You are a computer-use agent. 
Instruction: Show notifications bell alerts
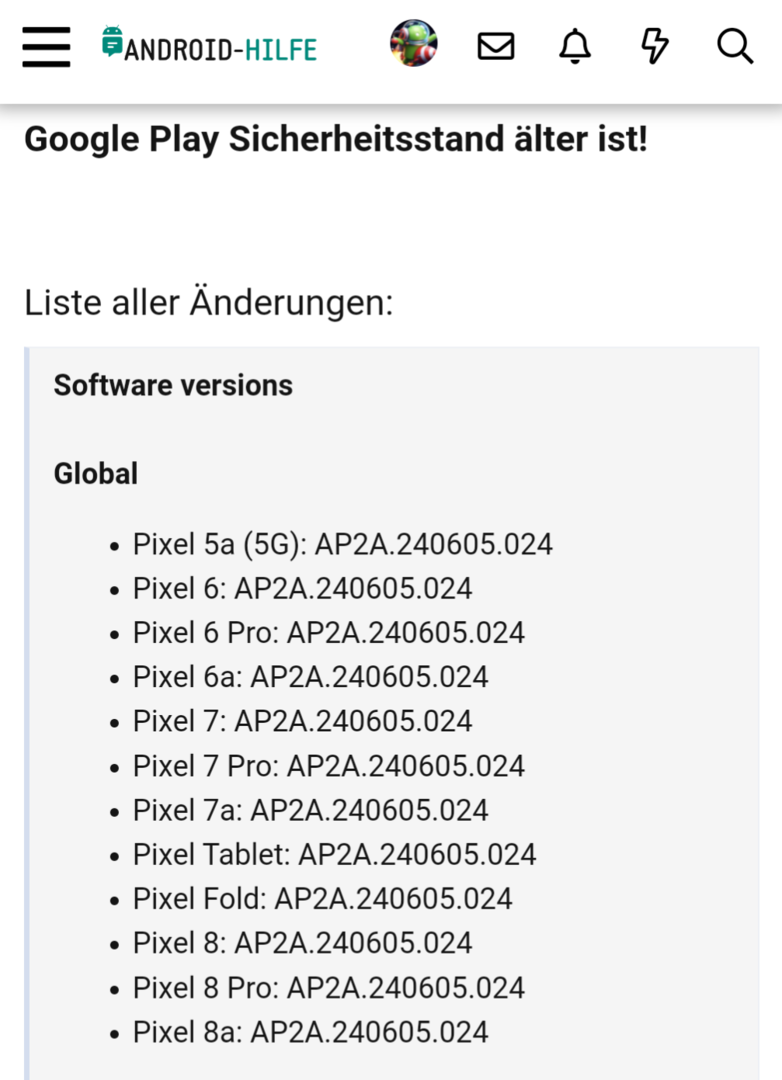point(575,46)
